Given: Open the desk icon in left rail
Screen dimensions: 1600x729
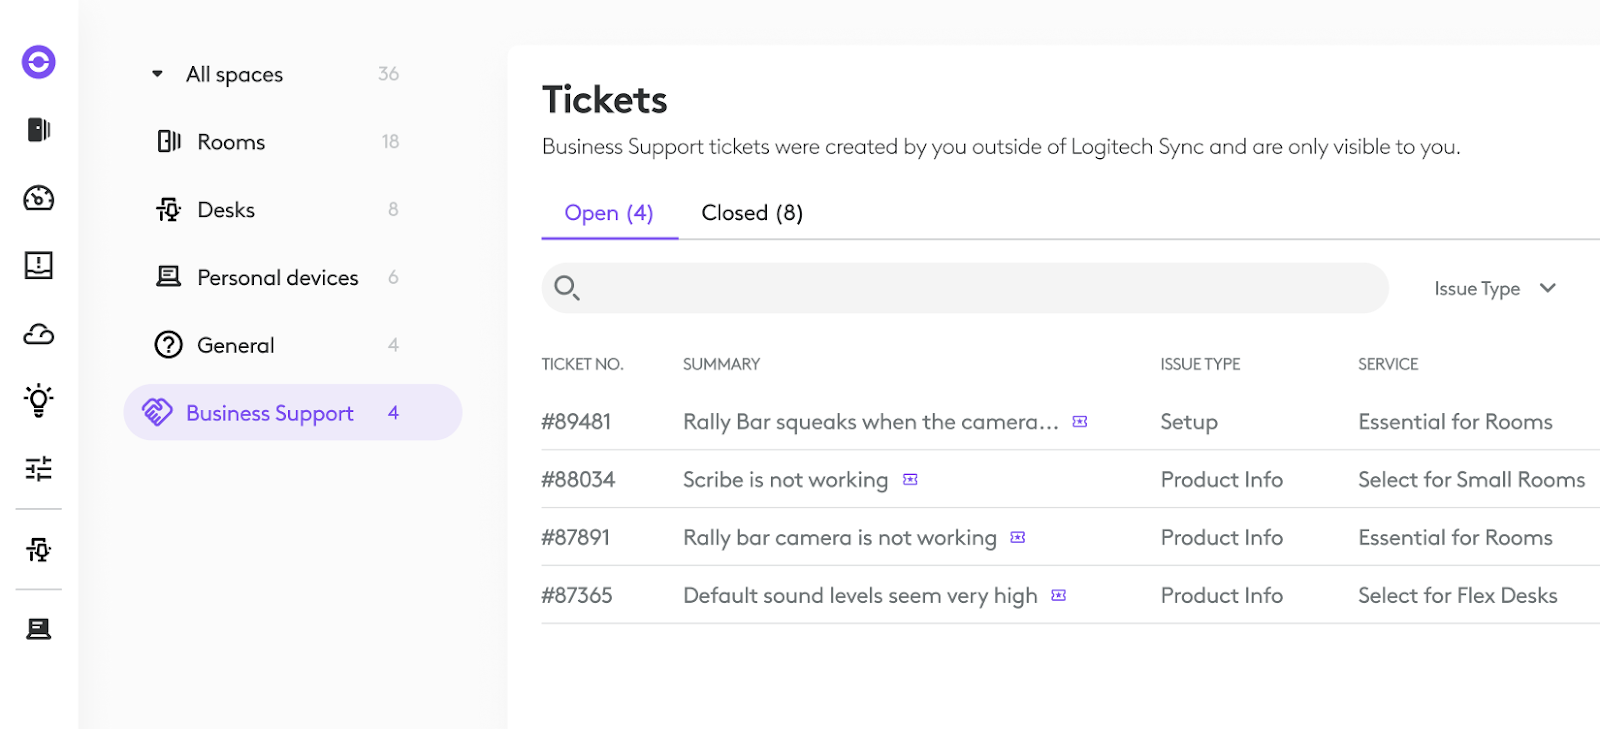Looking at the screenshot, I should point(39,549).
